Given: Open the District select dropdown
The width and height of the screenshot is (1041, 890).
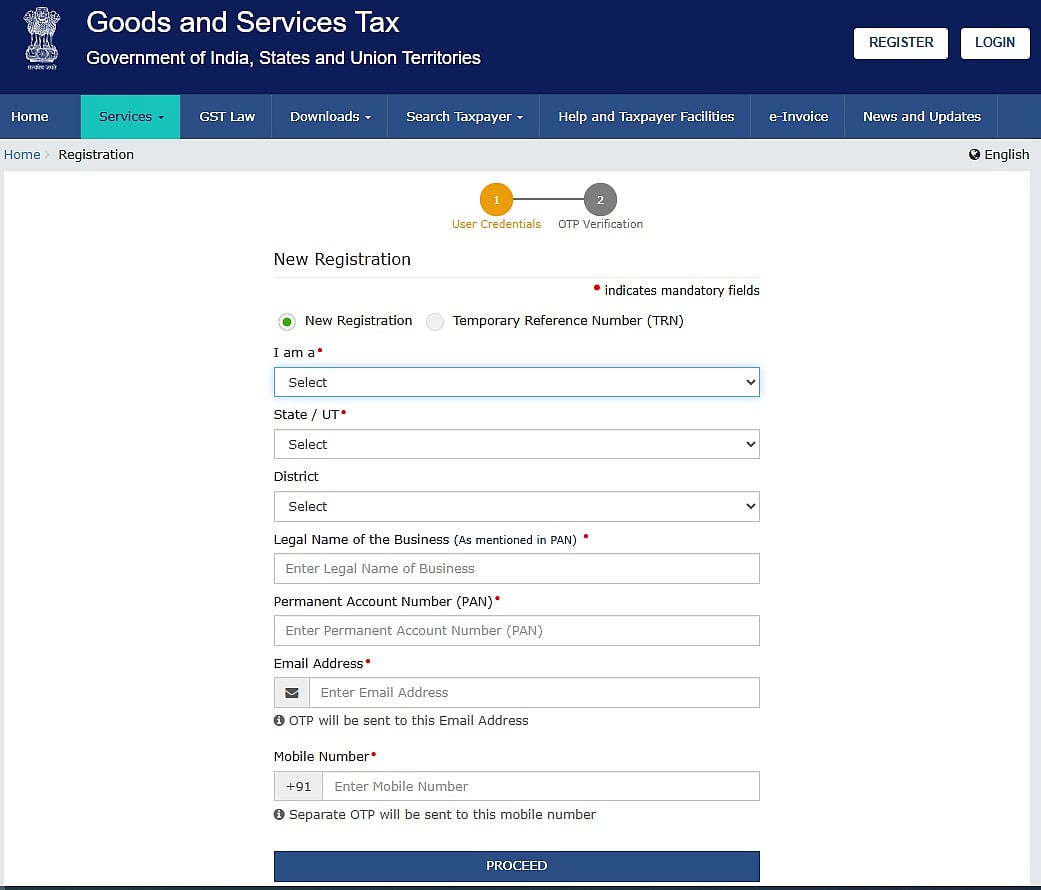Looking at the screenshot, I should click(516, 506).
